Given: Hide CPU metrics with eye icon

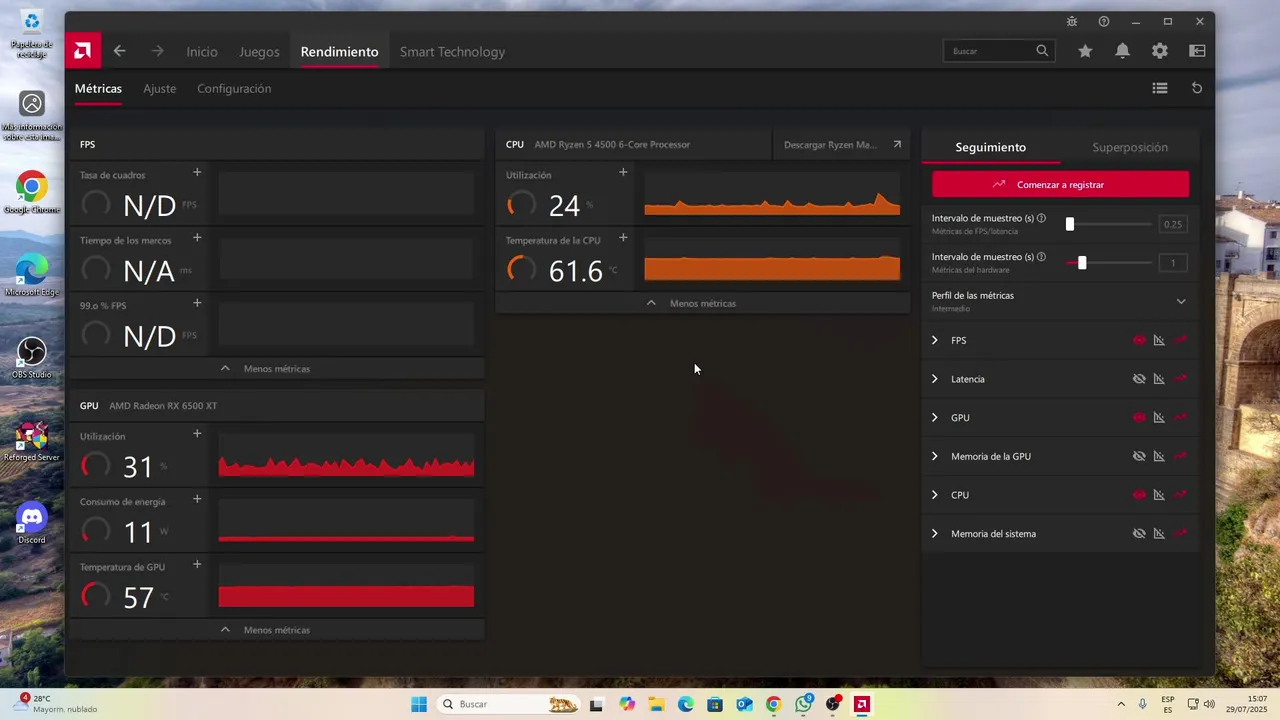Looking at the screenshot, I should click(1139, 495).
